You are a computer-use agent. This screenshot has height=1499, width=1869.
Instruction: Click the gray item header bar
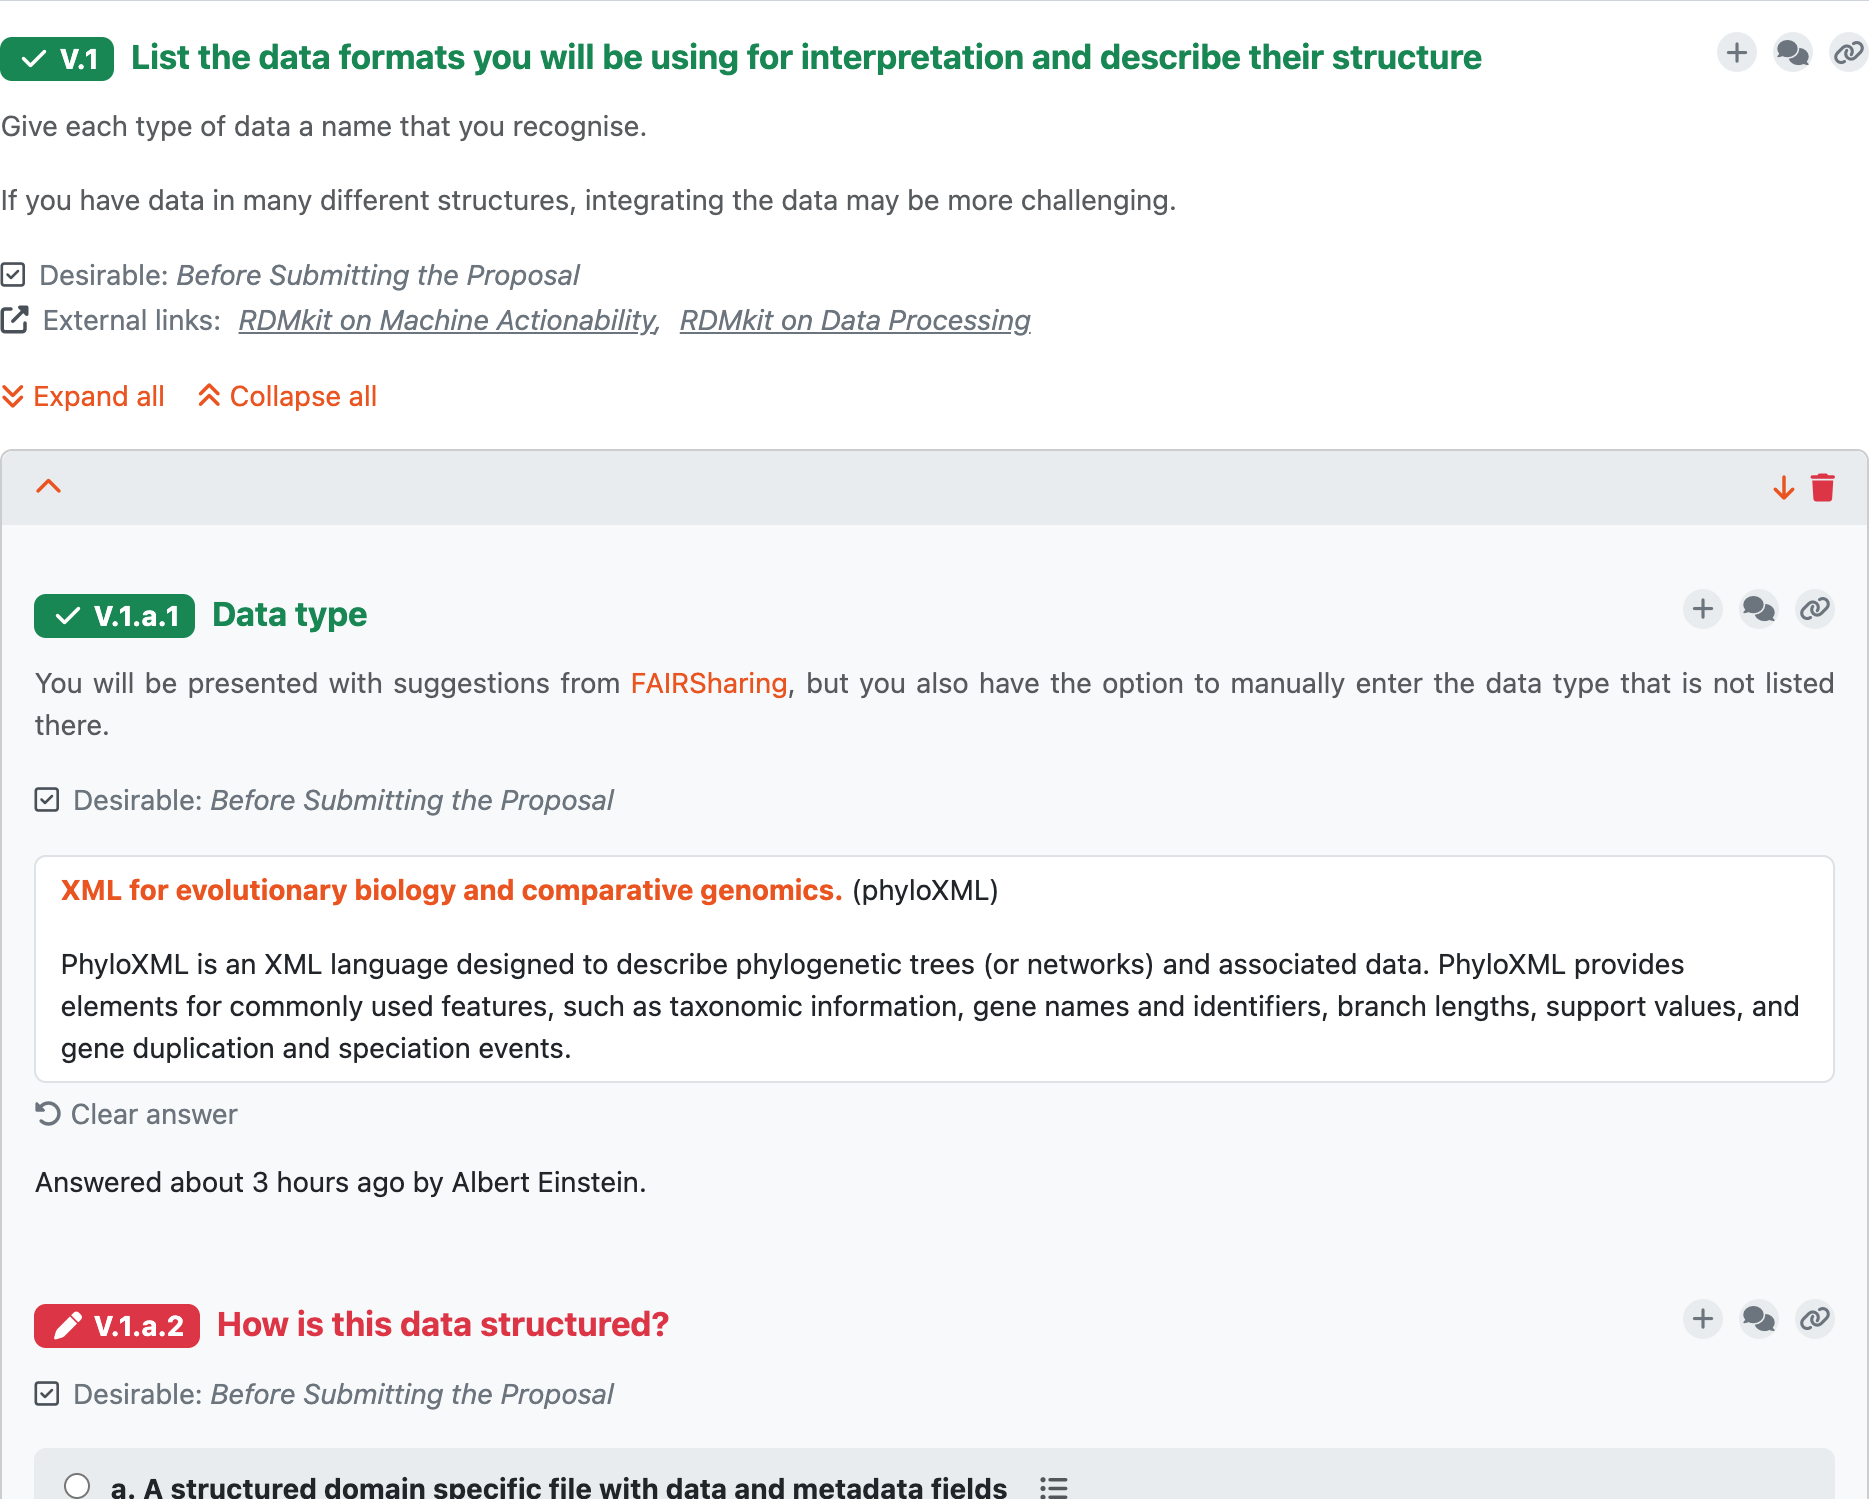click(x=934, y=488)
